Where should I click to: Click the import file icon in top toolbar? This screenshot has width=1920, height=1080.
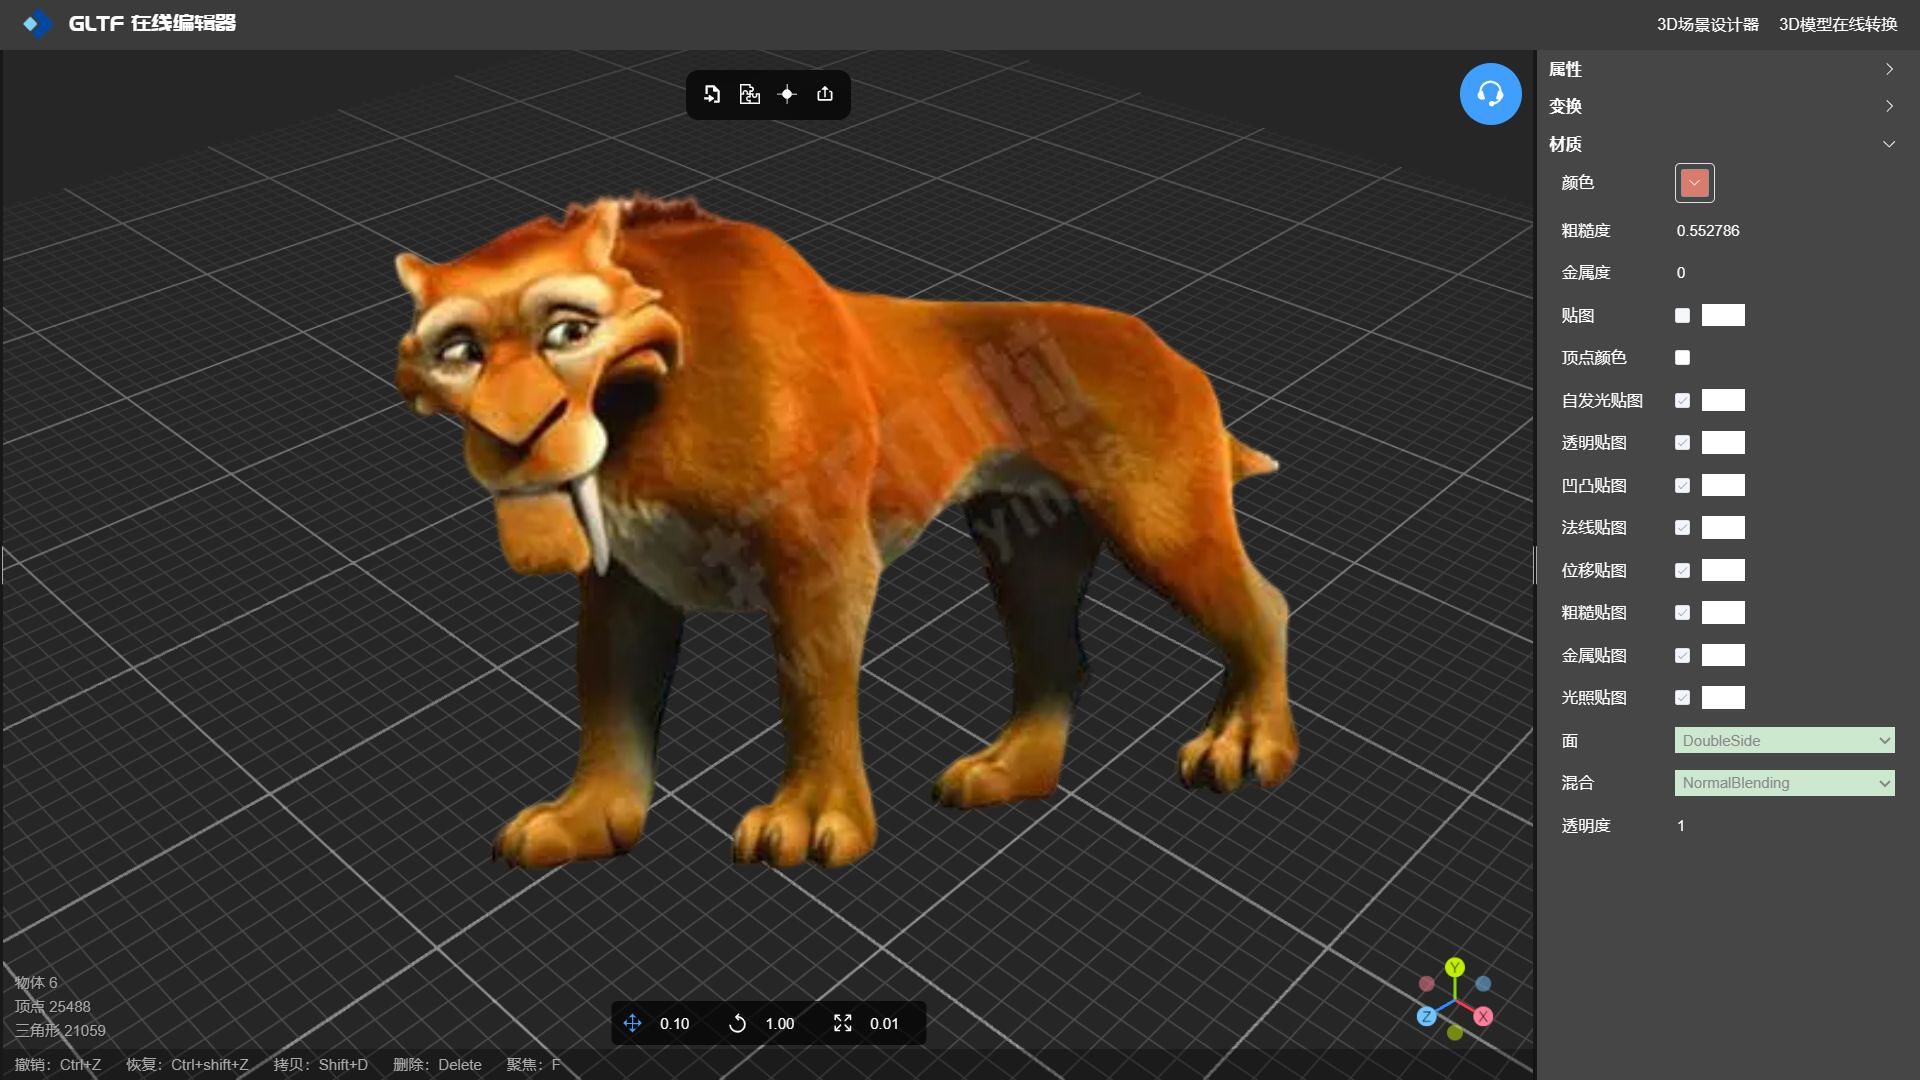(712, 94)
